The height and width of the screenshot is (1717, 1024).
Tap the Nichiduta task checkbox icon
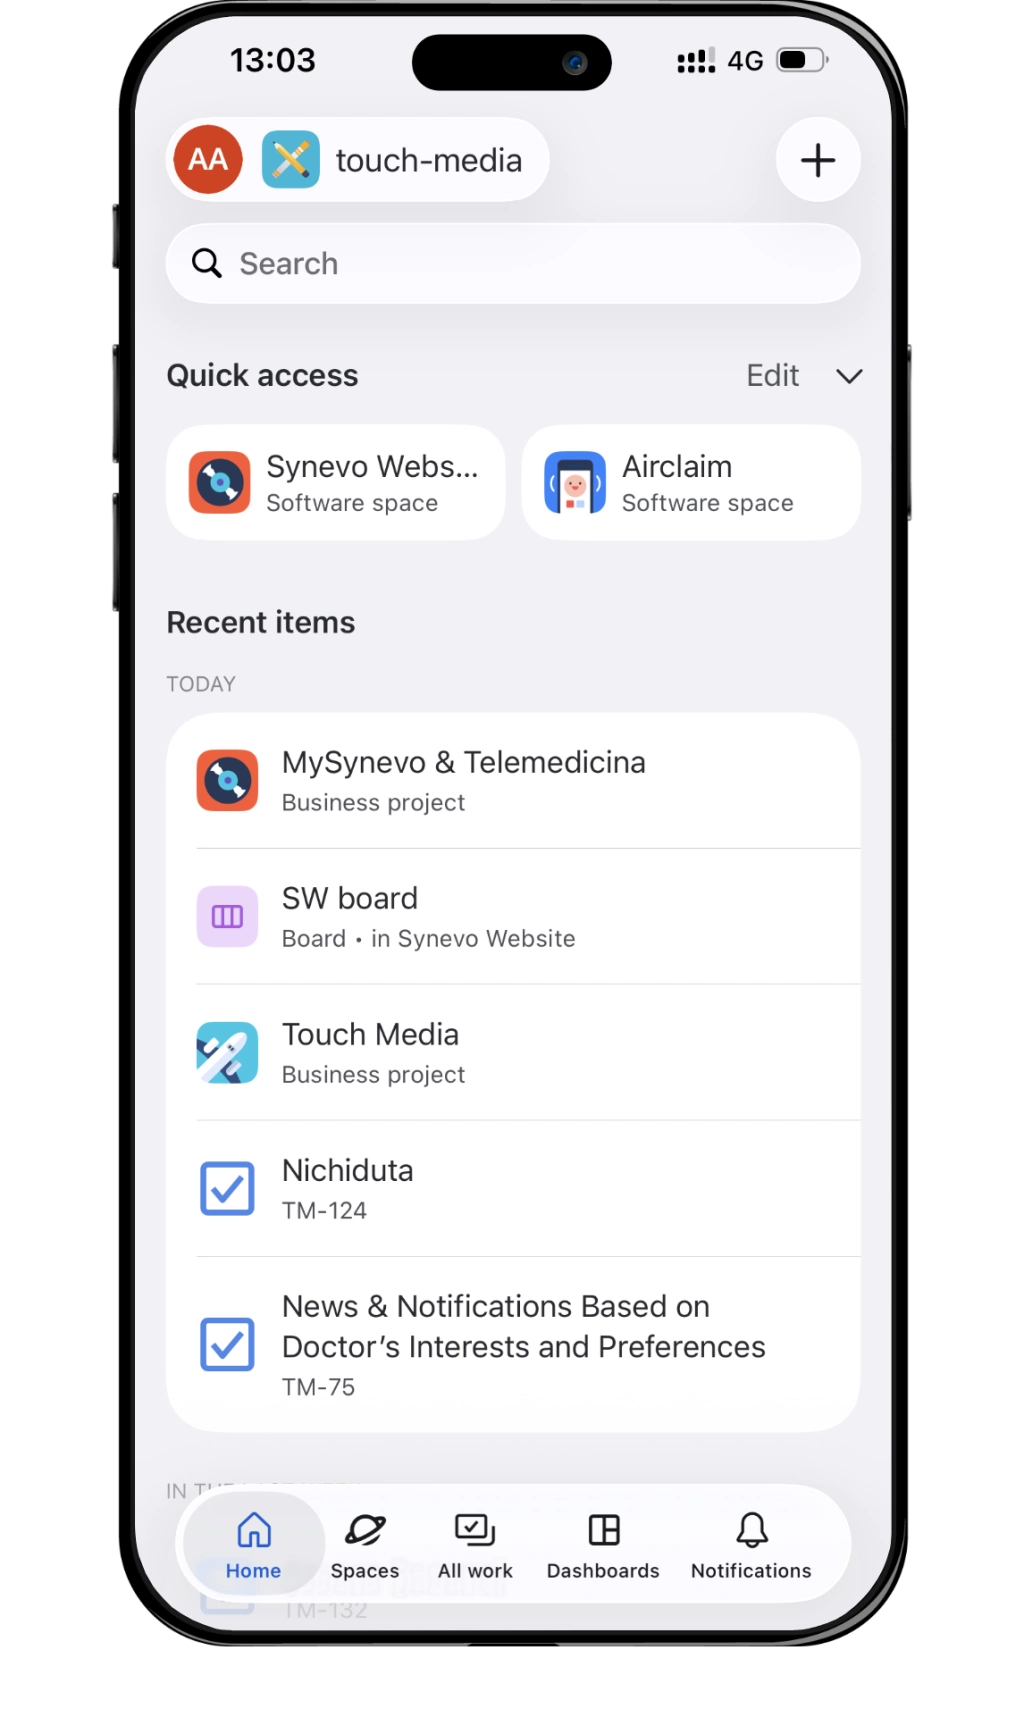click(x=227, y=1188)
